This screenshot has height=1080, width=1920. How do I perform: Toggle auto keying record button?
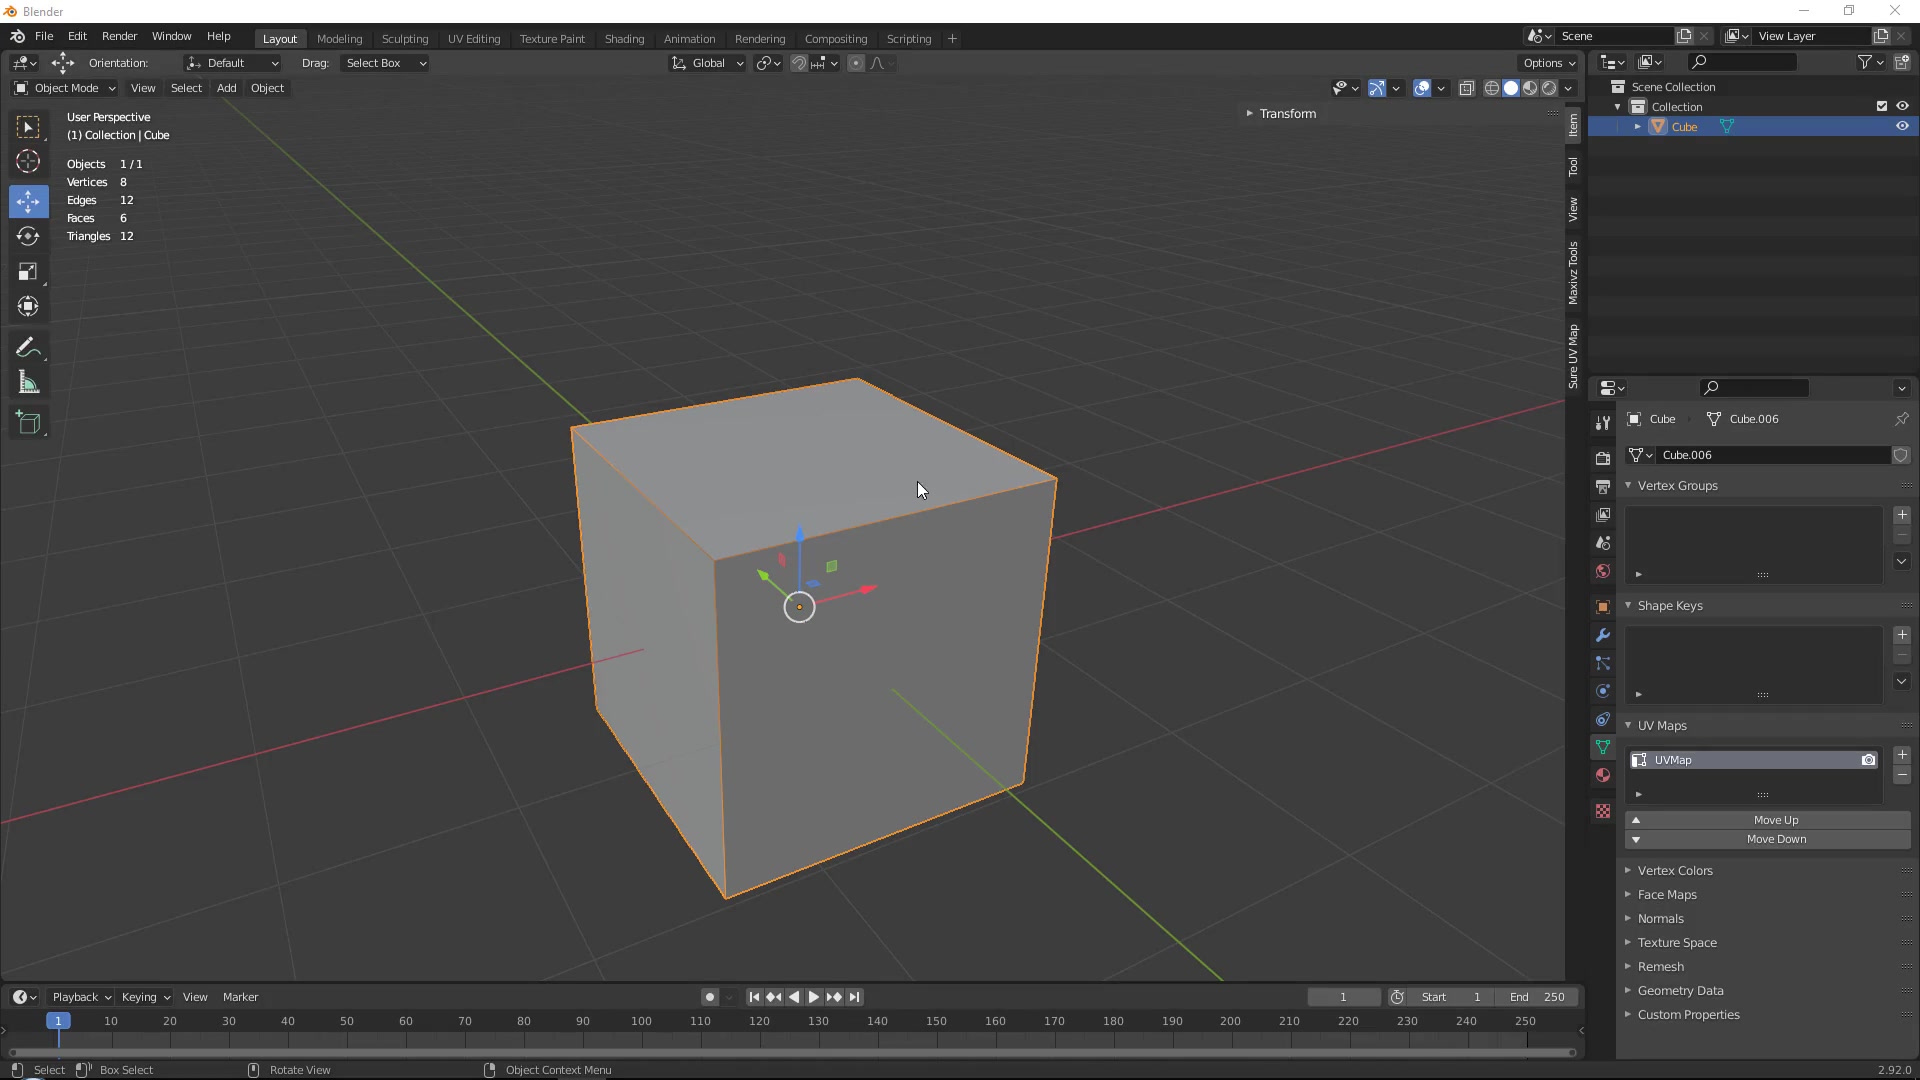point(710,997)
